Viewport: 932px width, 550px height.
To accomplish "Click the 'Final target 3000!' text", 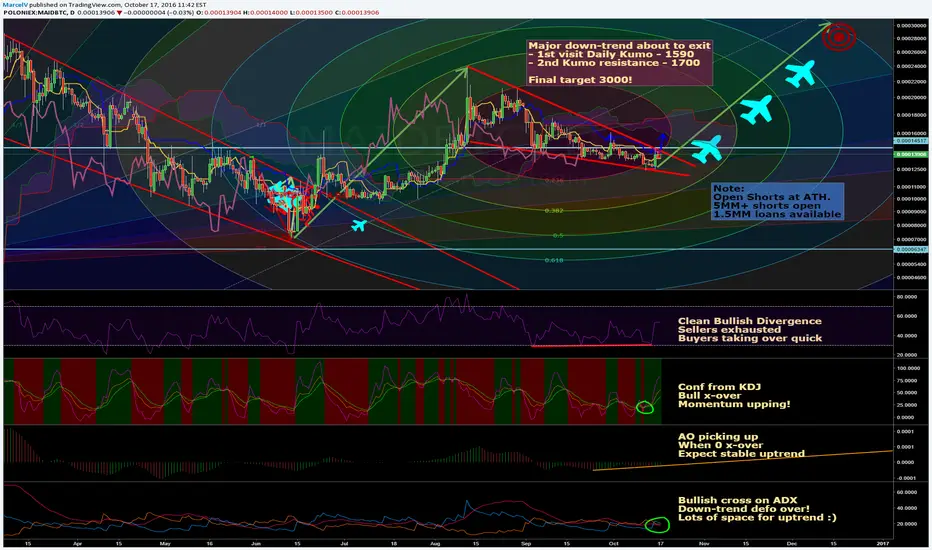I will [x=580, y=80].
